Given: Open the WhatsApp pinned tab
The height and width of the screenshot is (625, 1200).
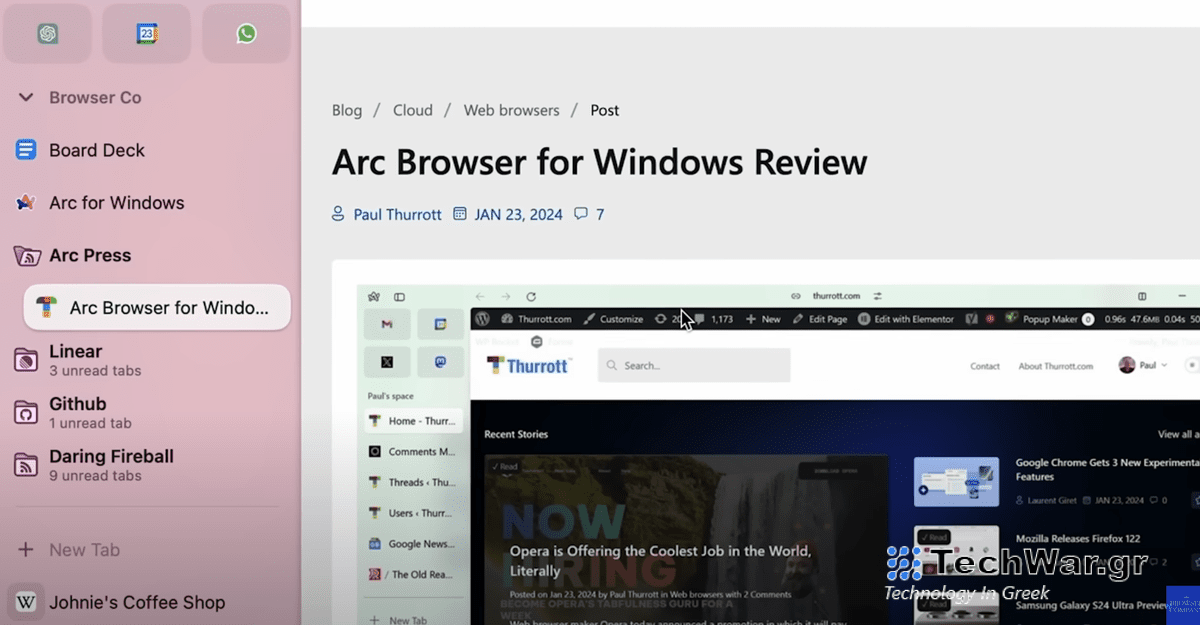Looking at the screenshot, I should pyautogui.click(x=246, y=32).
